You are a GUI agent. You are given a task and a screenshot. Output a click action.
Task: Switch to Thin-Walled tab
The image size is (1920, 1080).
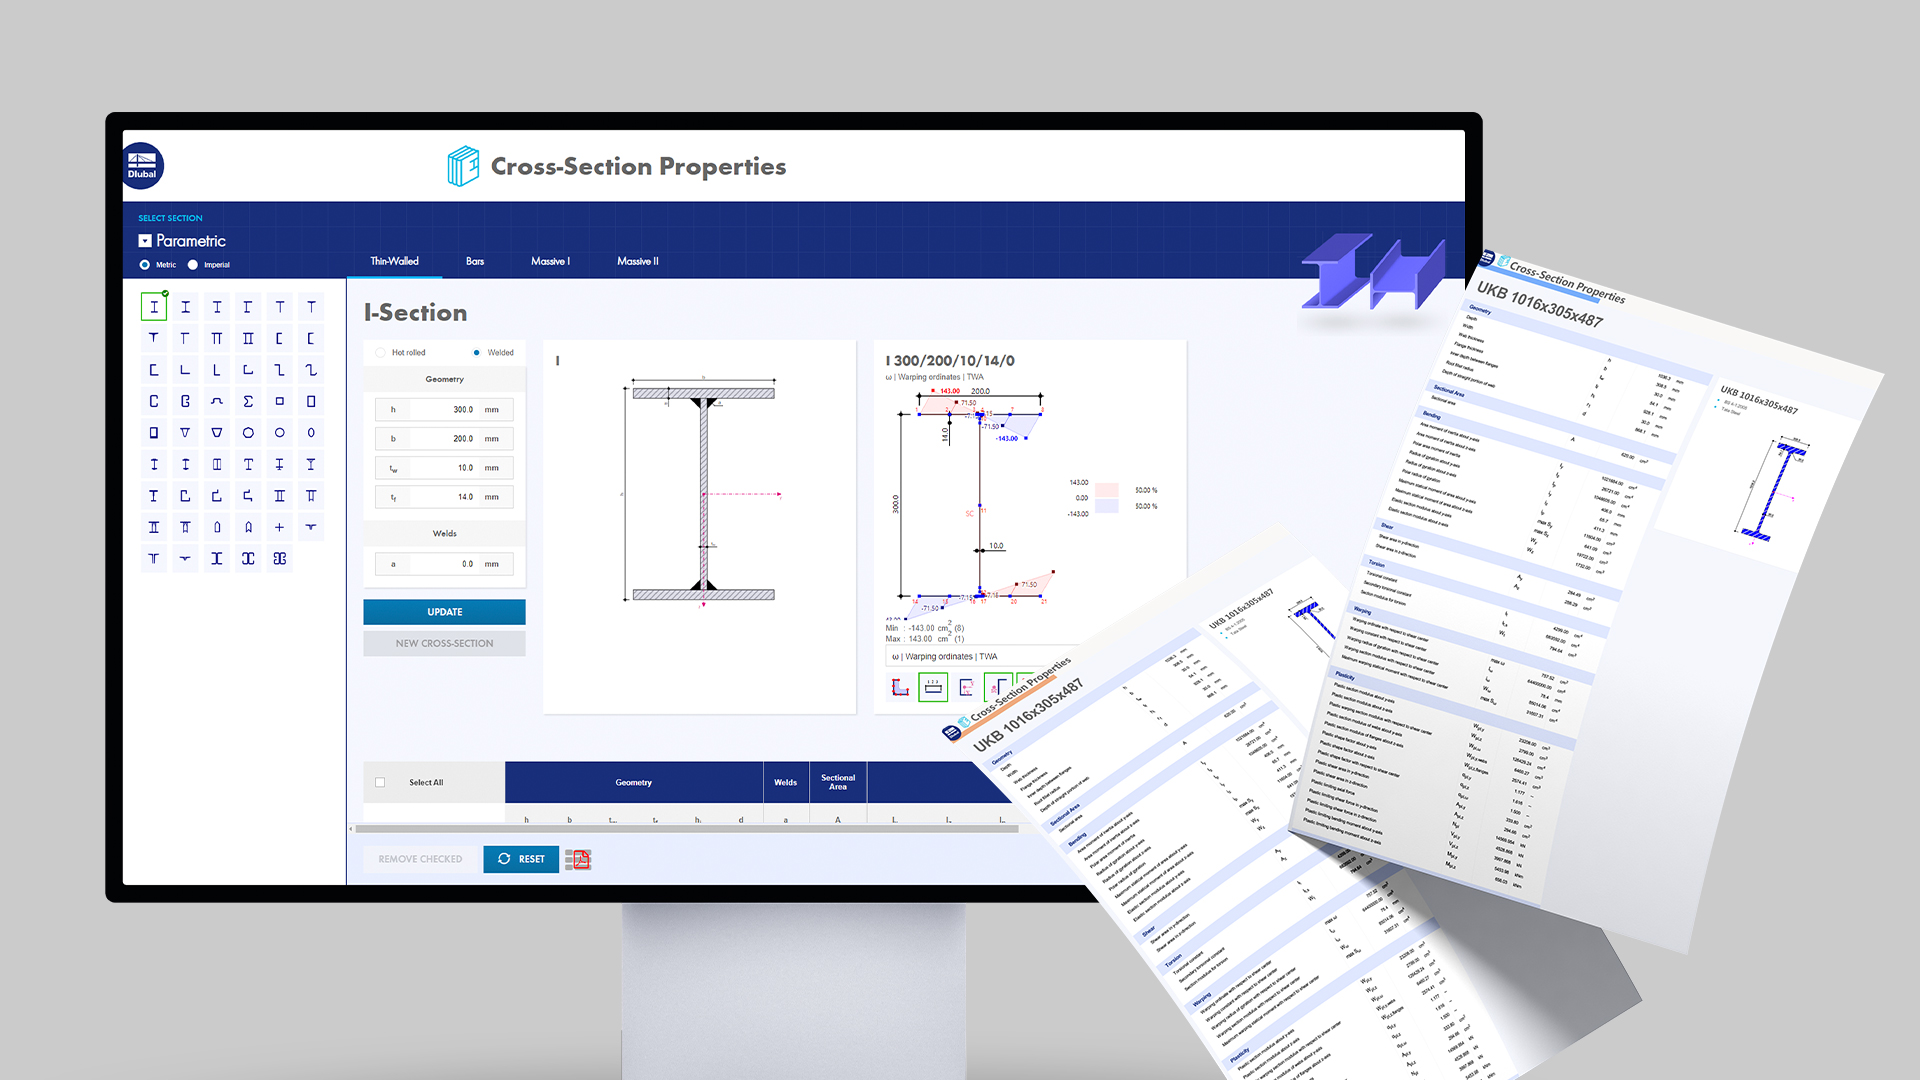(x=396, y=261)
